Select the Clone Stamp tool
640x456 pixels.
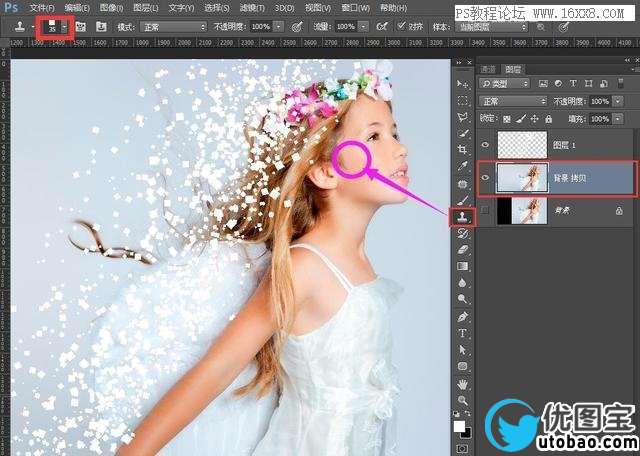tap(463, 216)
